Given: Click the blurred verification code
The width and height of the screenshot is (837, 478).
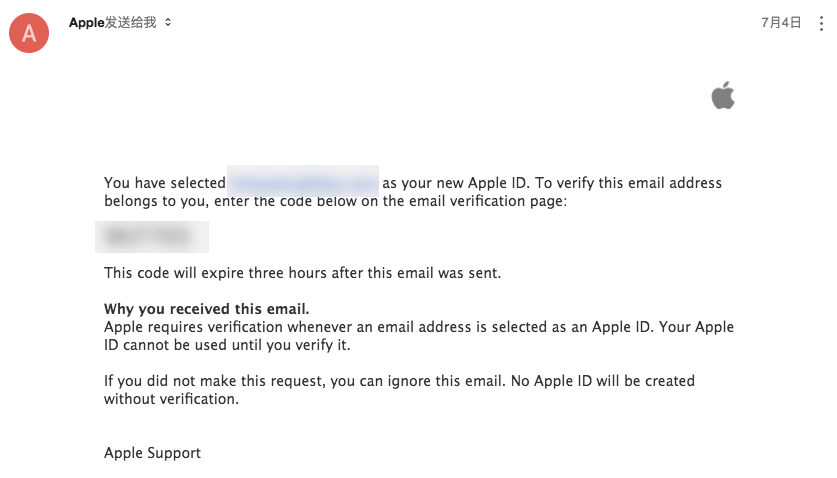Looking at the screenshot, I should 151,237.
